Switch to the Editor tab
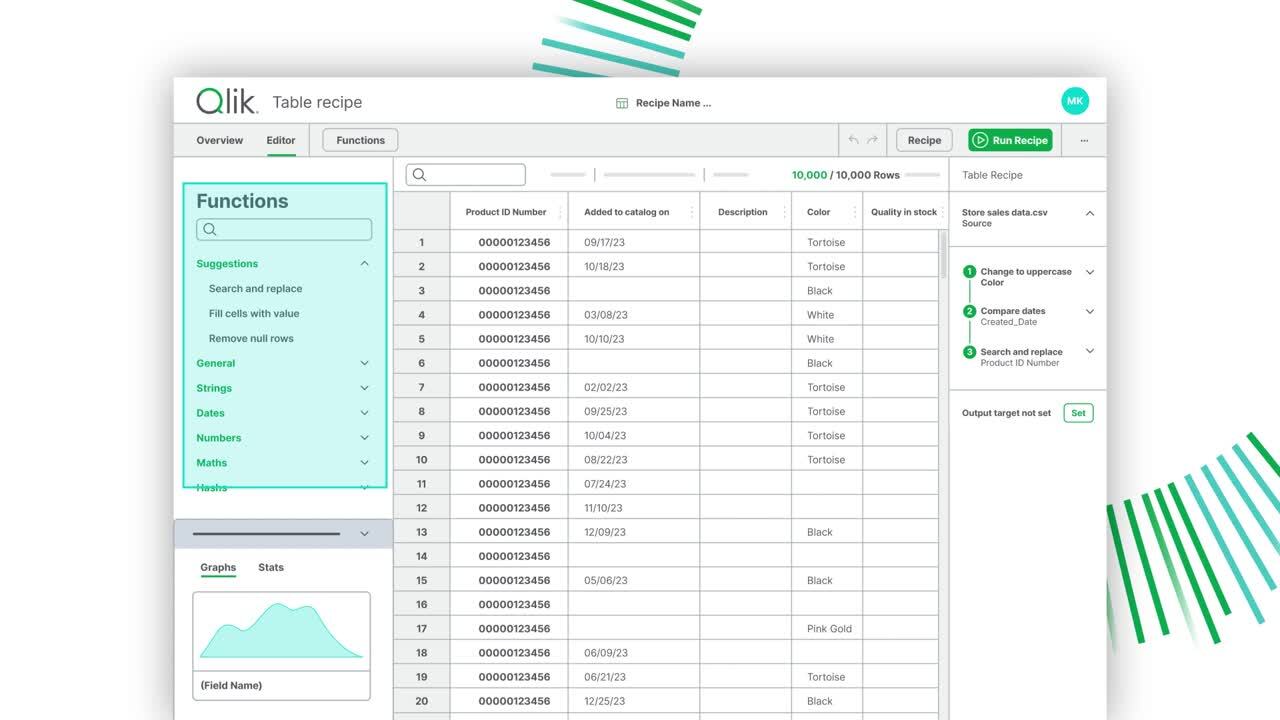The image size is (1280, 720). tap(281, 140)
